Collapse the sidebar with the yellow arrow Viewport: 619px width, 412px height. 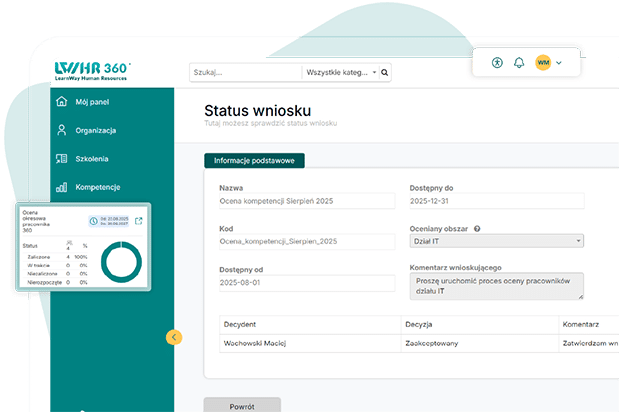coord(174,337)
